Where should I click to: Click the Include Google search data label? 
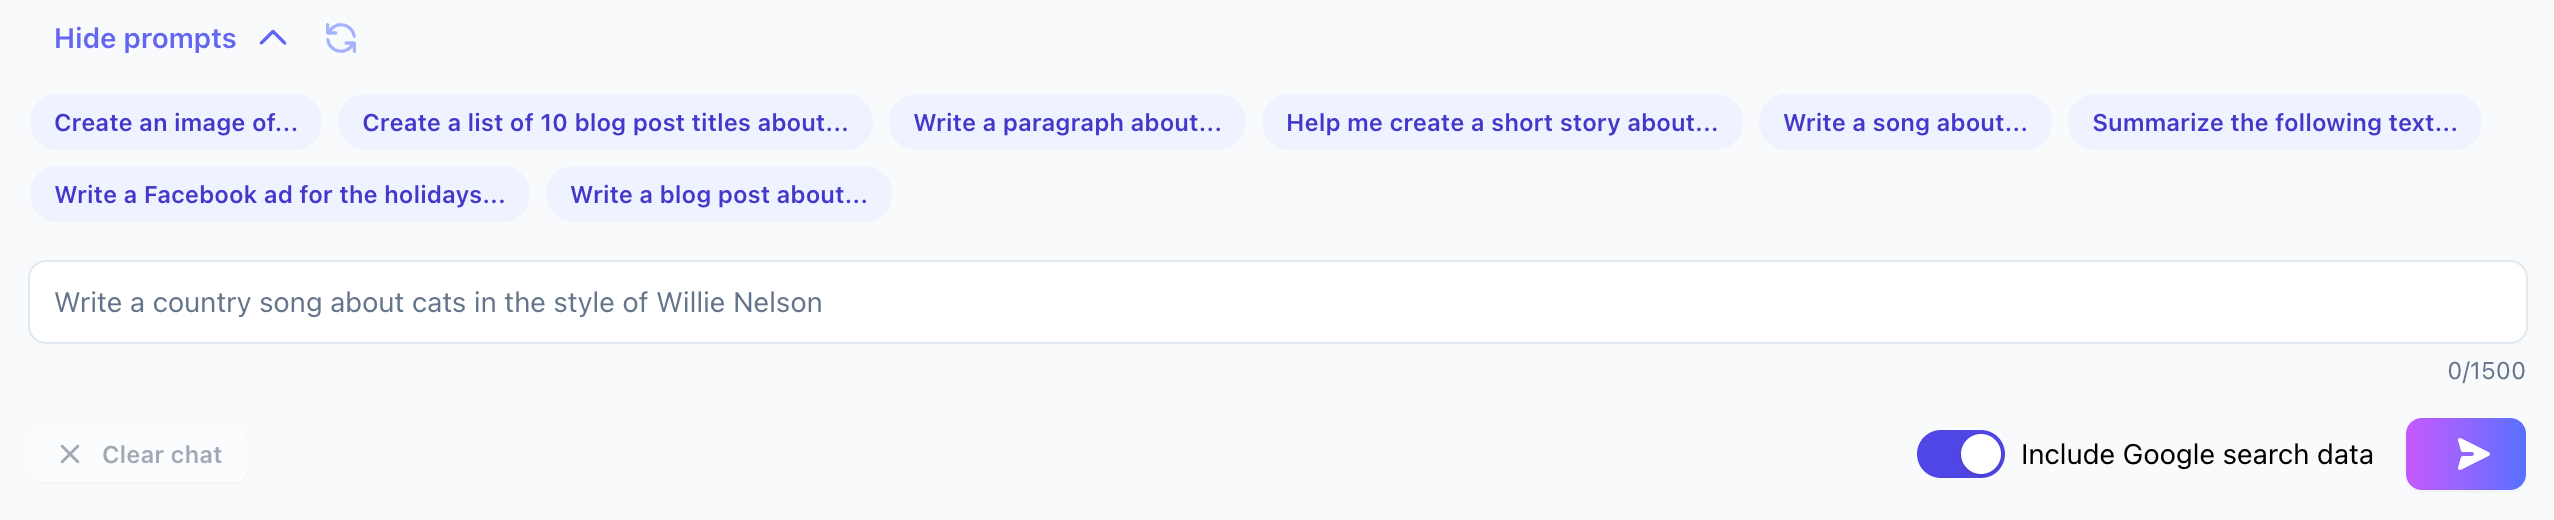click(x=2196, y=454)
